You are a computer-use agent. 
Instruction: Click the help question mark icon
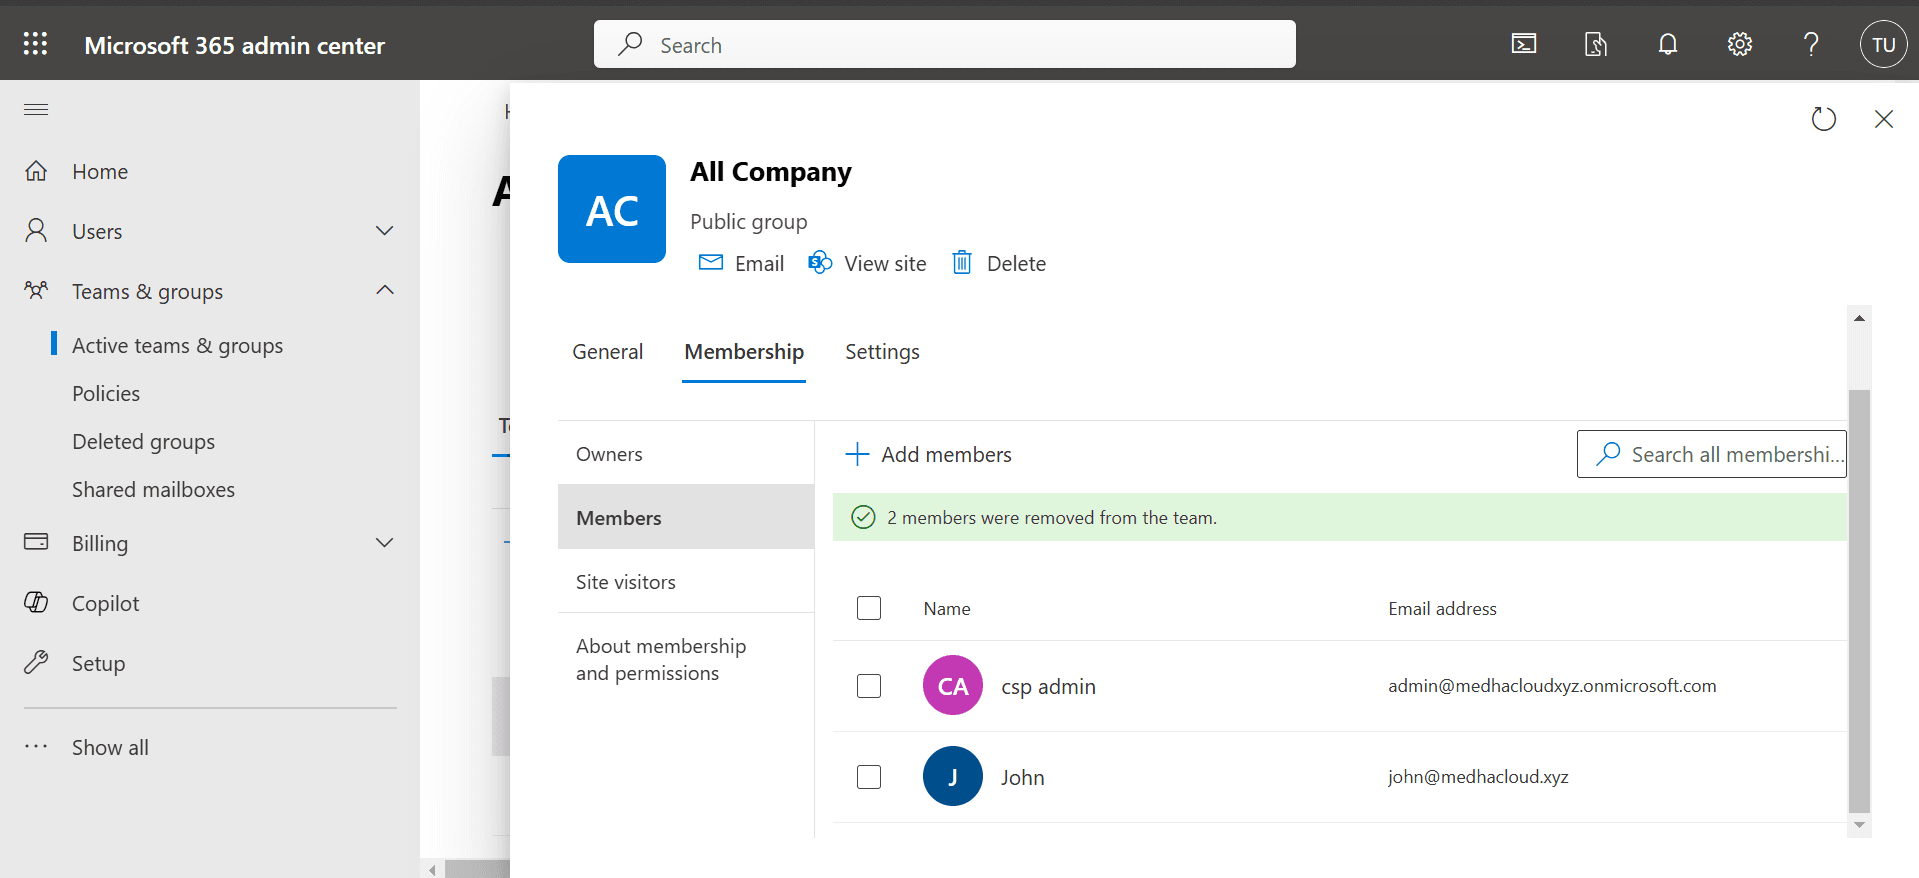(1810, 44)
